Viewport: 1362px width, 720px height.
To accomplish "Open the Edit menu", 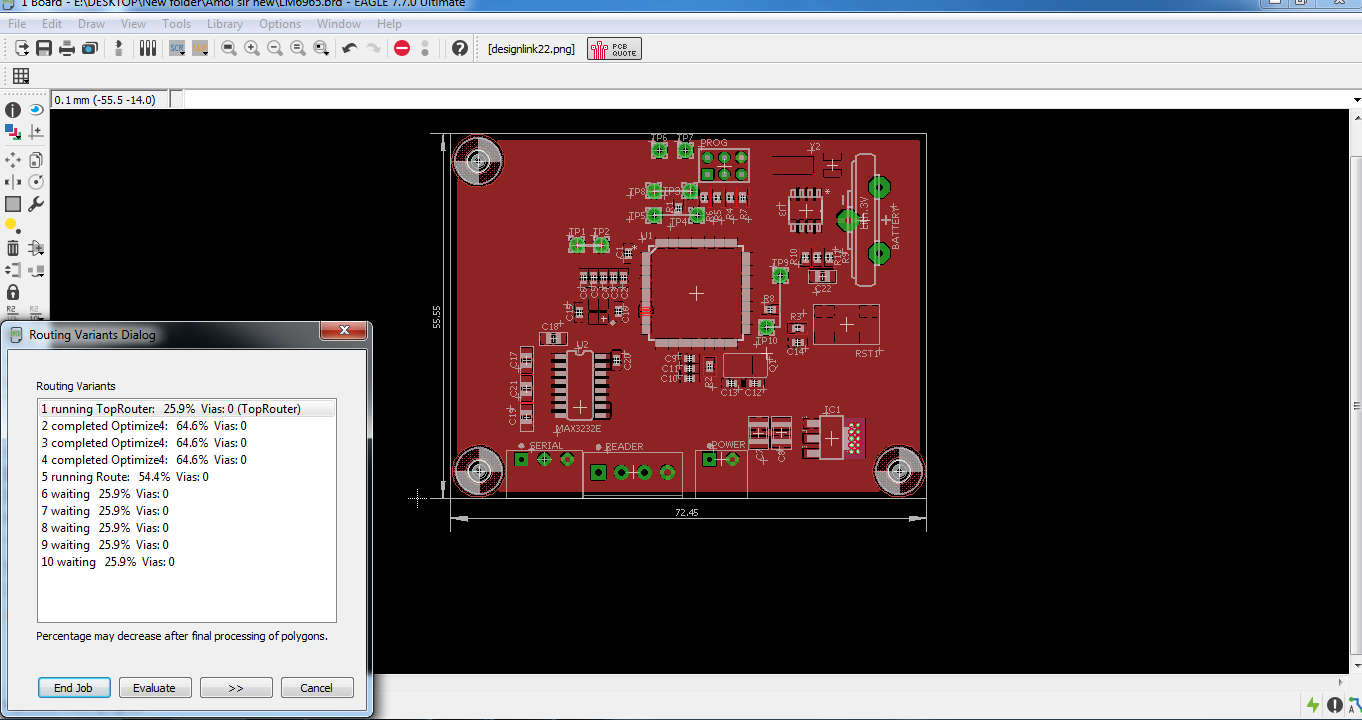I will (52, 24).
